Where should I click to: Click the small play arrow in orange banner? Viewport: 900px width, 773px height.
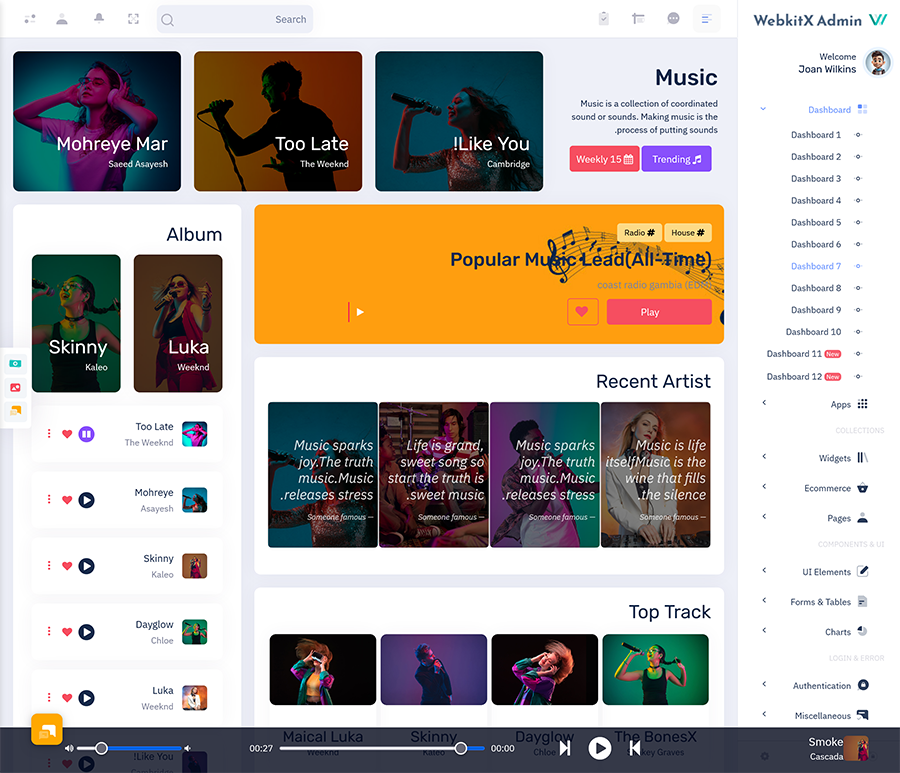[360, 312]
